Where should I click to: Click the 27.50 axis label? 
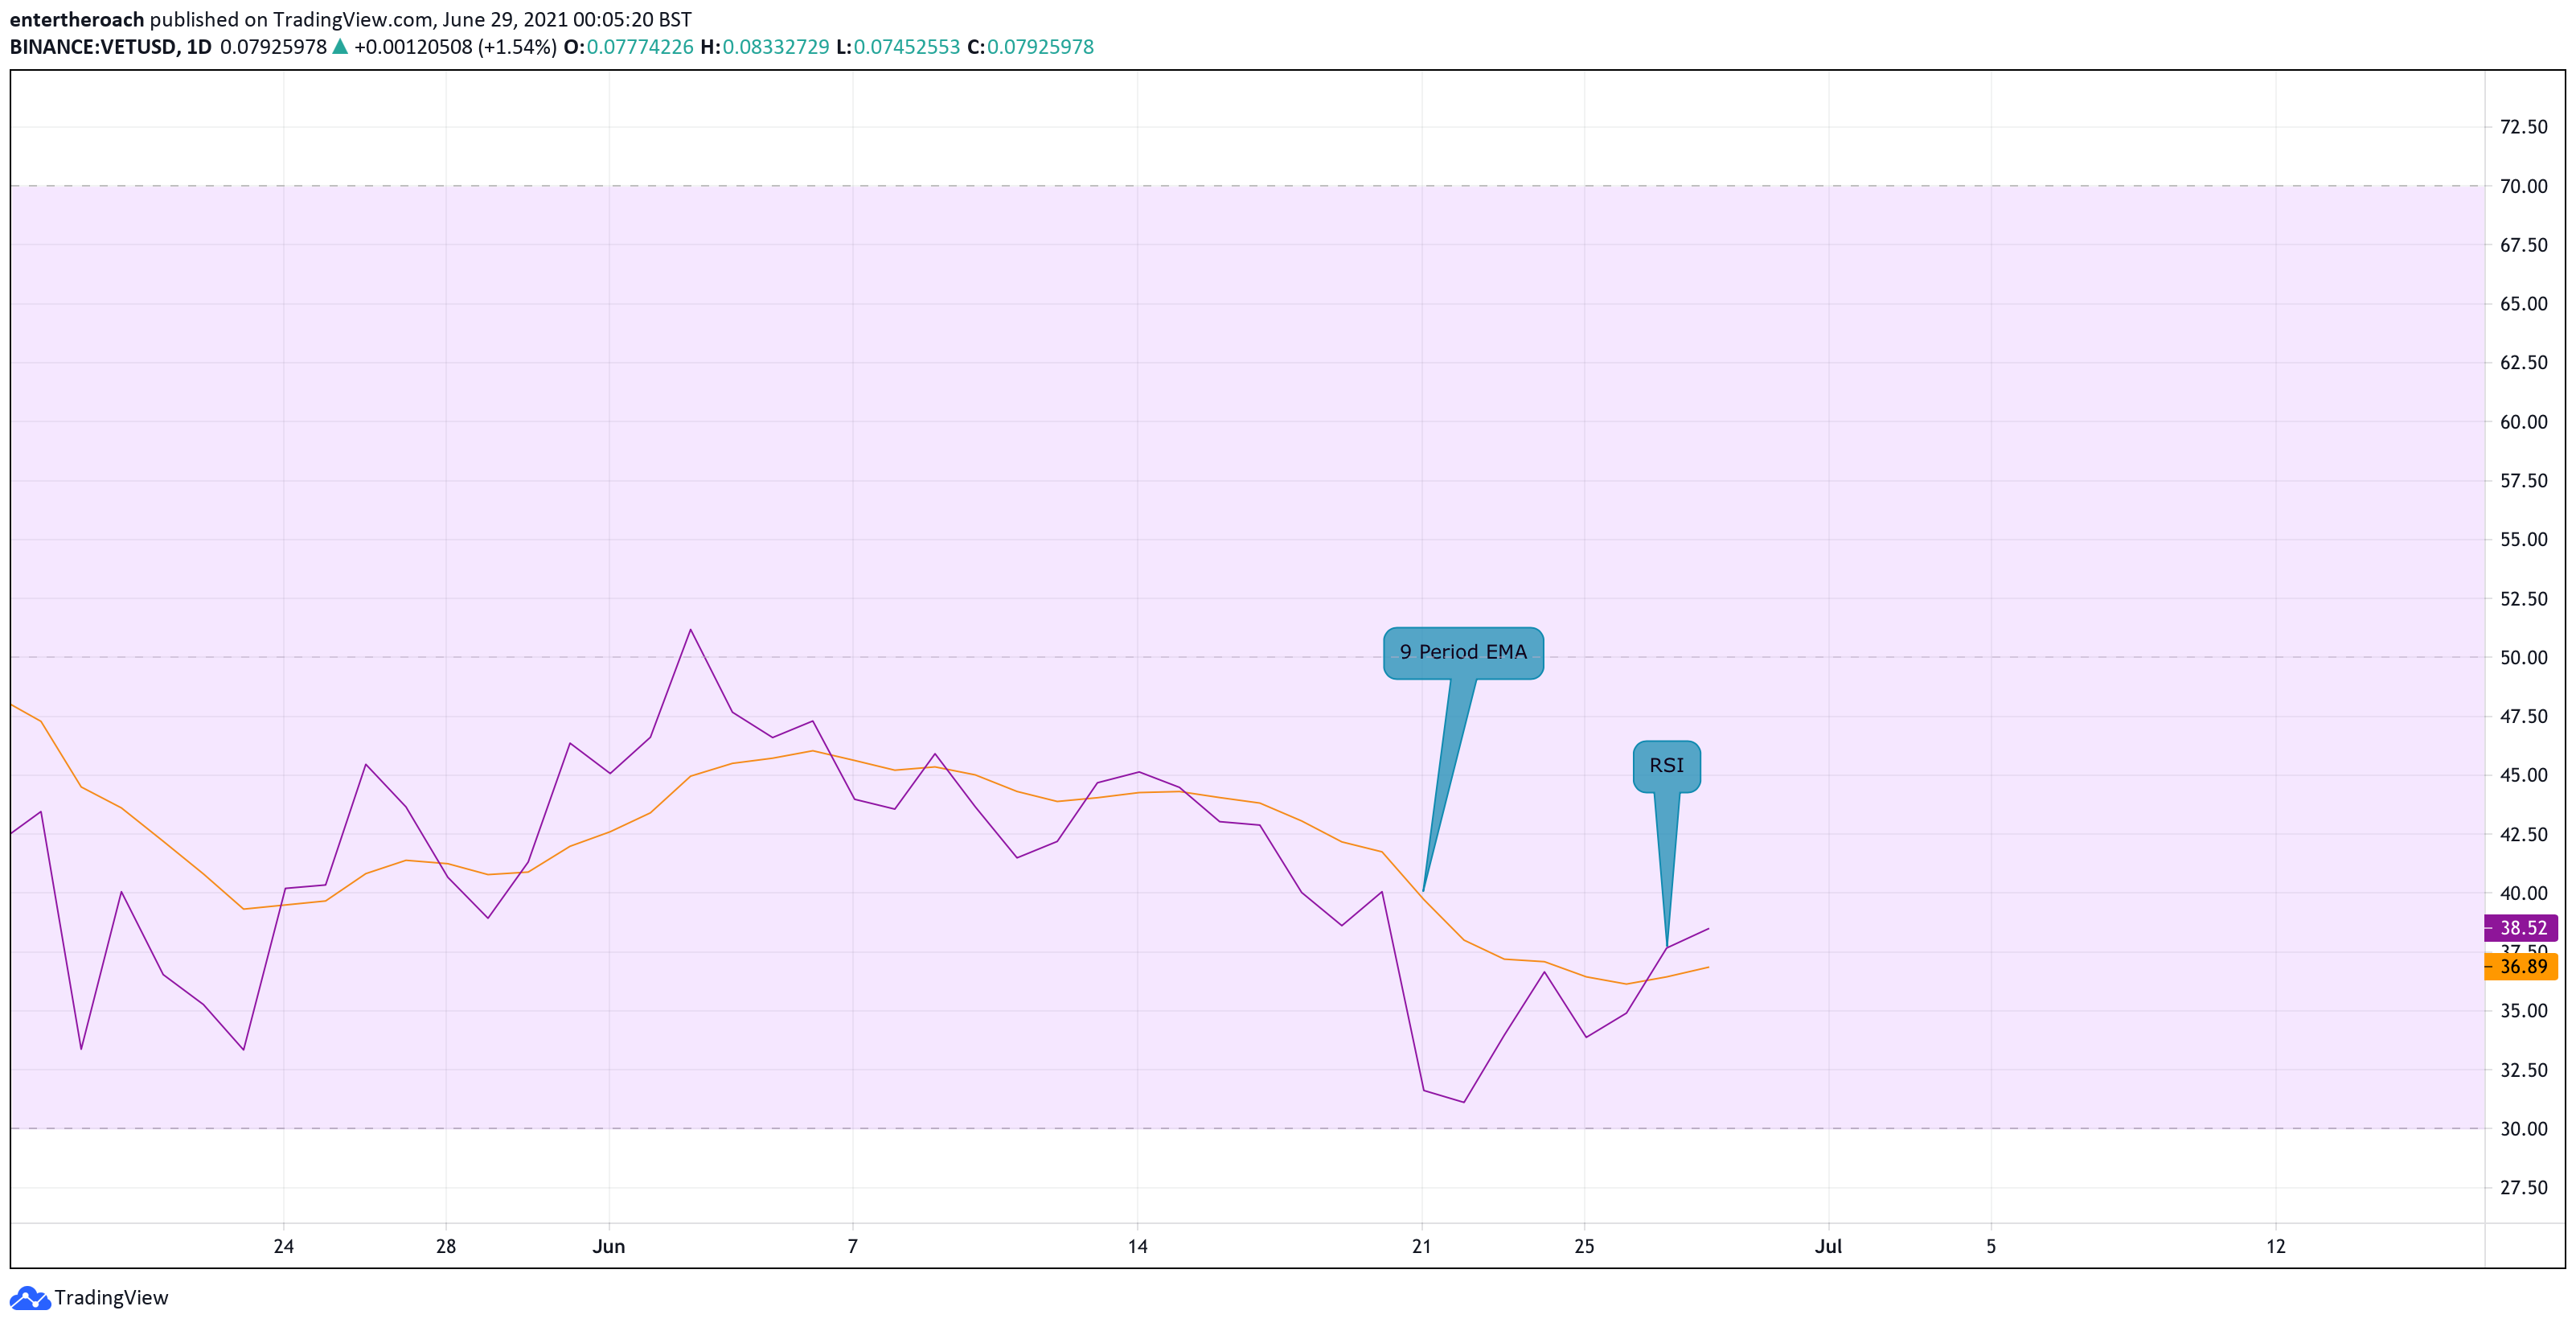click(x=2524, y=1188)
